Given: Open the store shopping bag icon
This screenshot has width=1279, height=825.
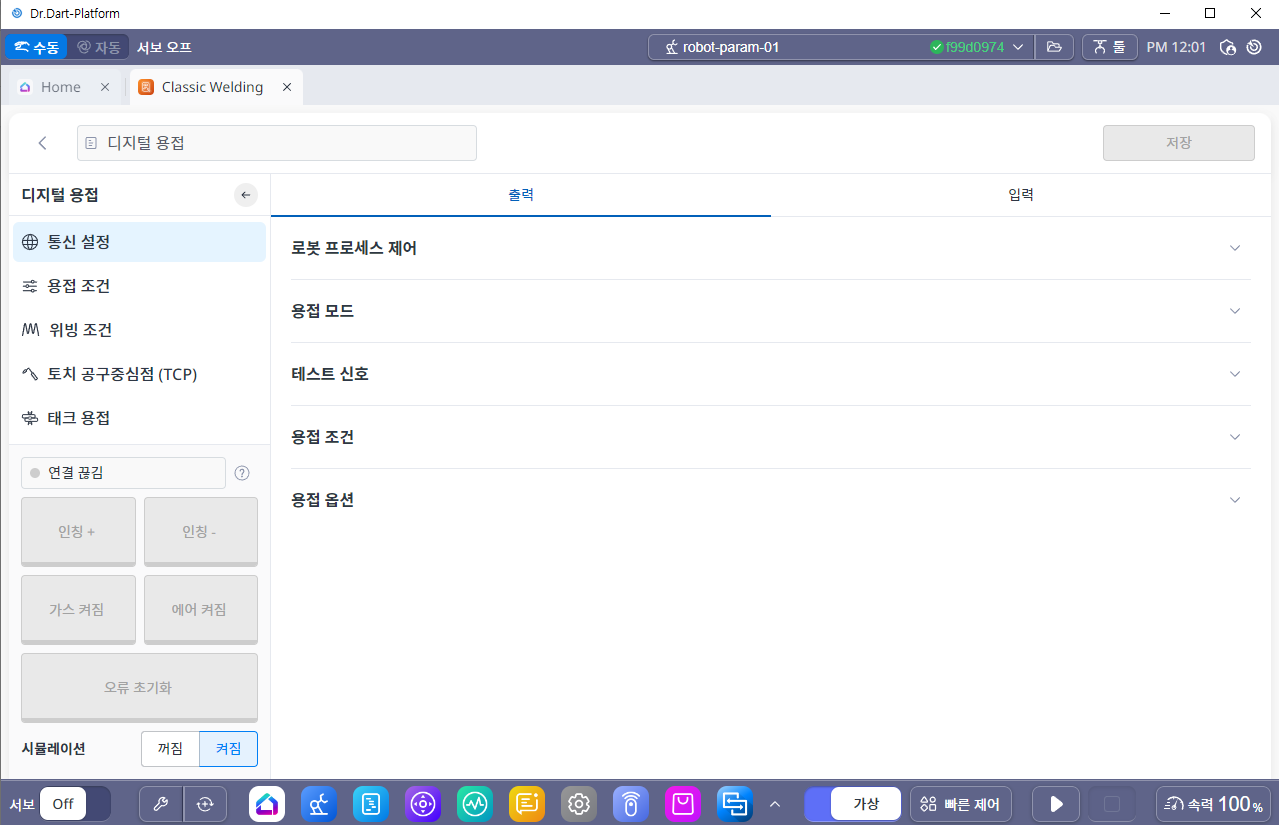Looking at the screenshot, I should pos(683,803).
